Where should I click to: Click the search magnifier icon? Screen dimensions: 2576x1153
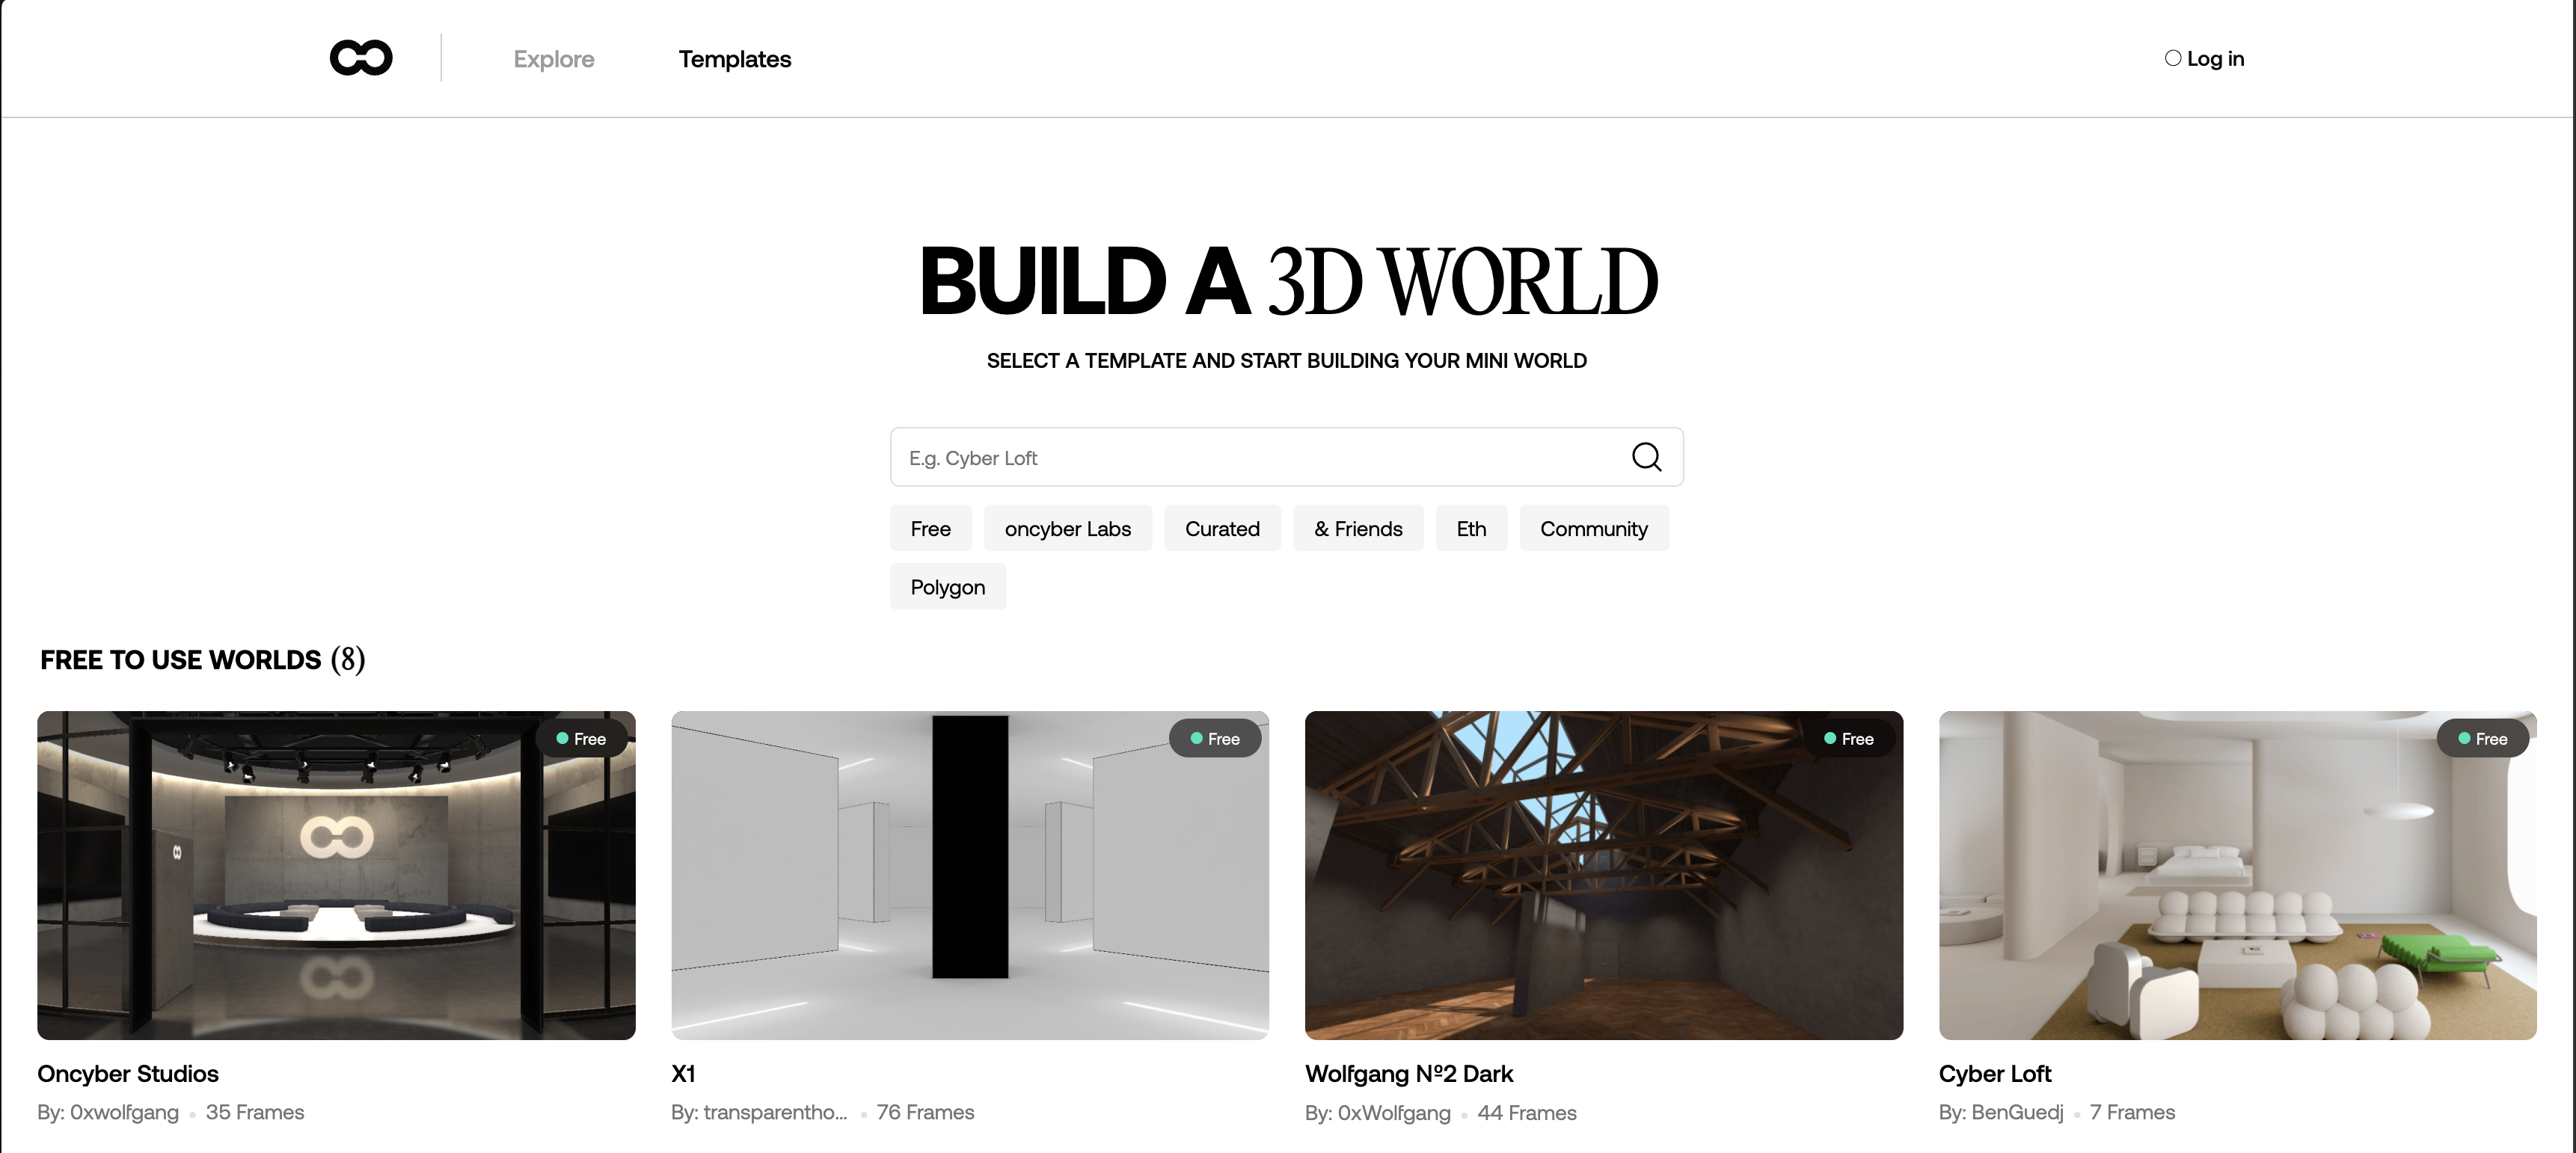(1646, 457)
